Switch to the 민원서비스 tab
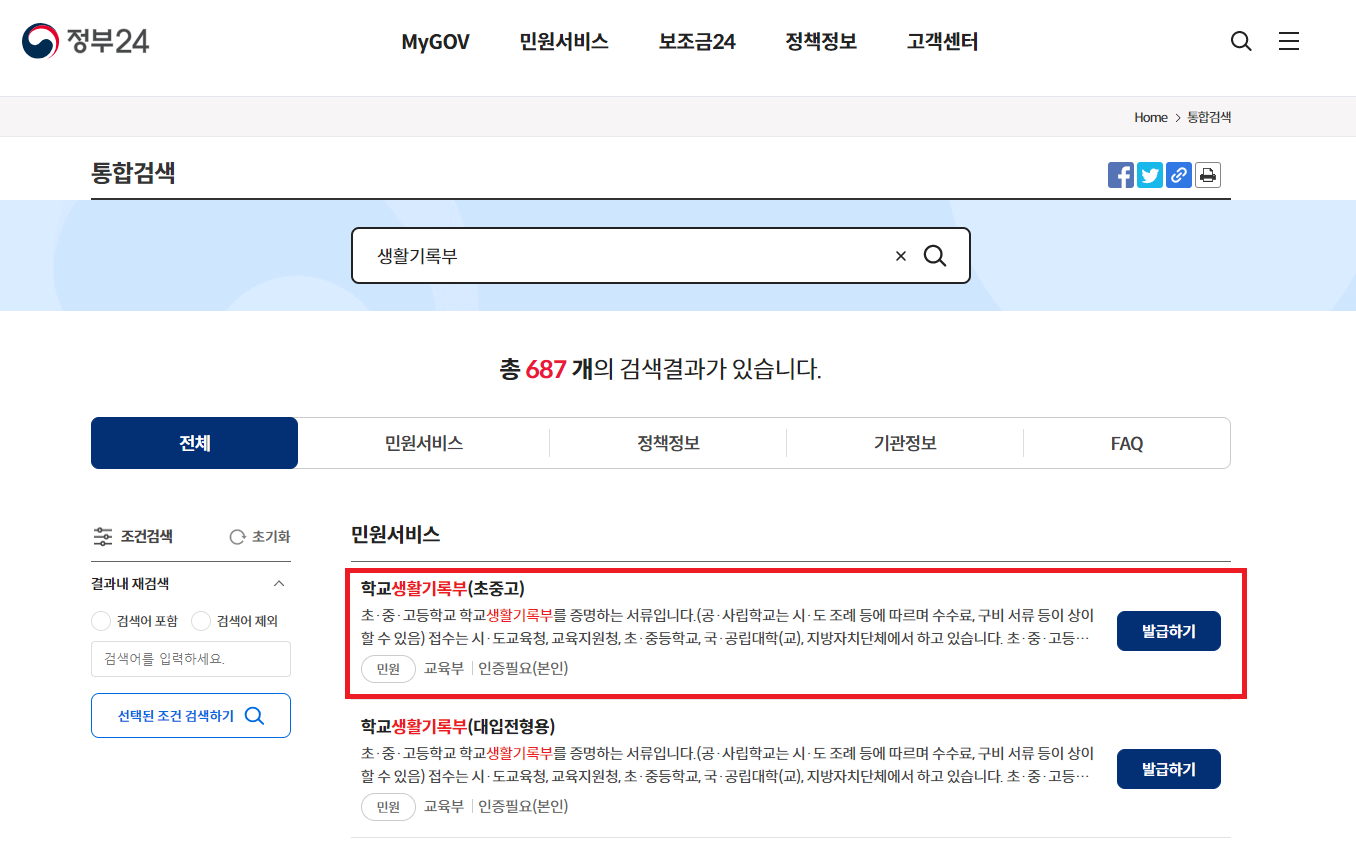 point(424,442)
